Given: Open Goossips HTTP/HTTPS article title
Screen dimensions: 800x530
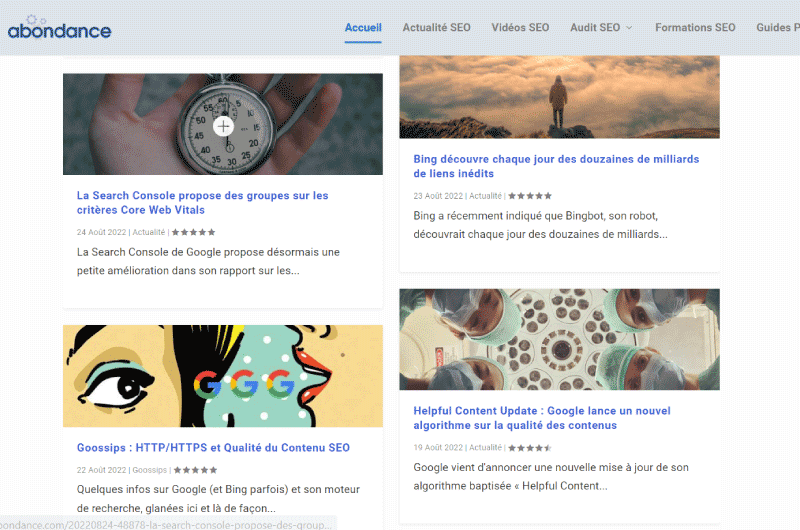Looking at the screenshot, I should [x=213, y=447].
